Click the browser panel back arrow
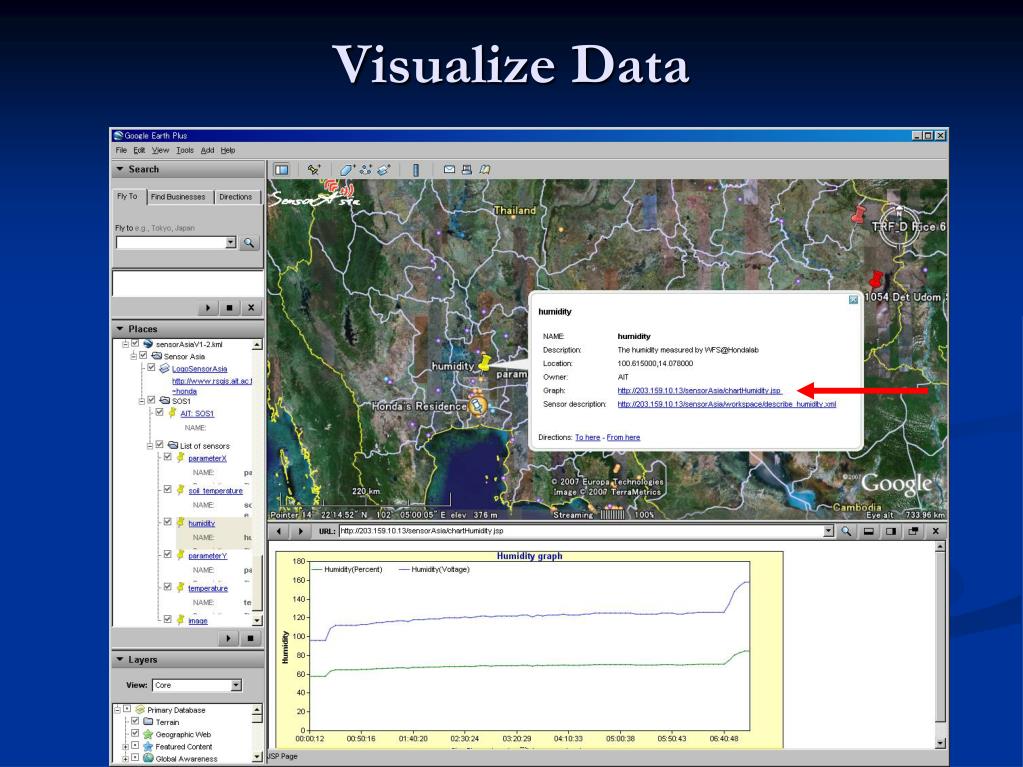This screenshot has height=767, width=1023. (x=279, y=531)
